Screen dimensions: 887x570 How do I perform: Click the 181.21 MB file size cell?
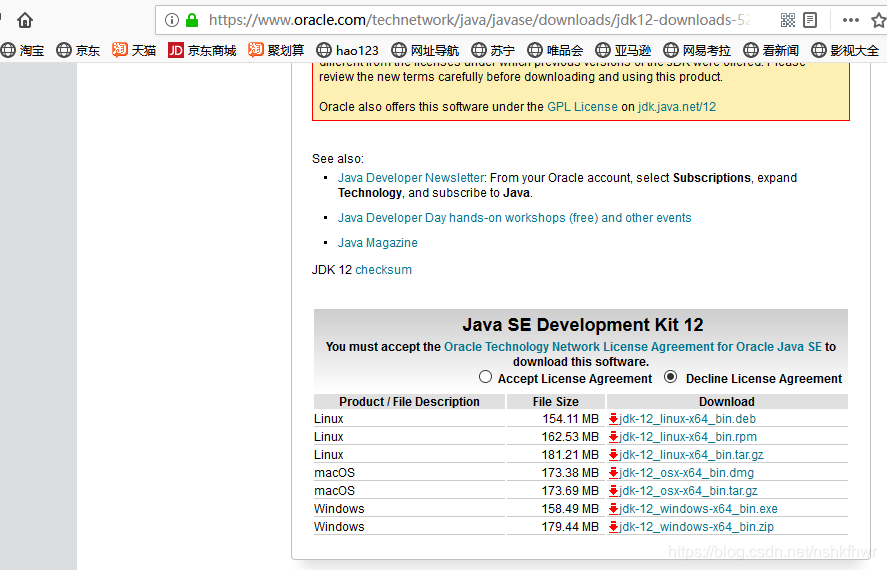click(570, 455)
